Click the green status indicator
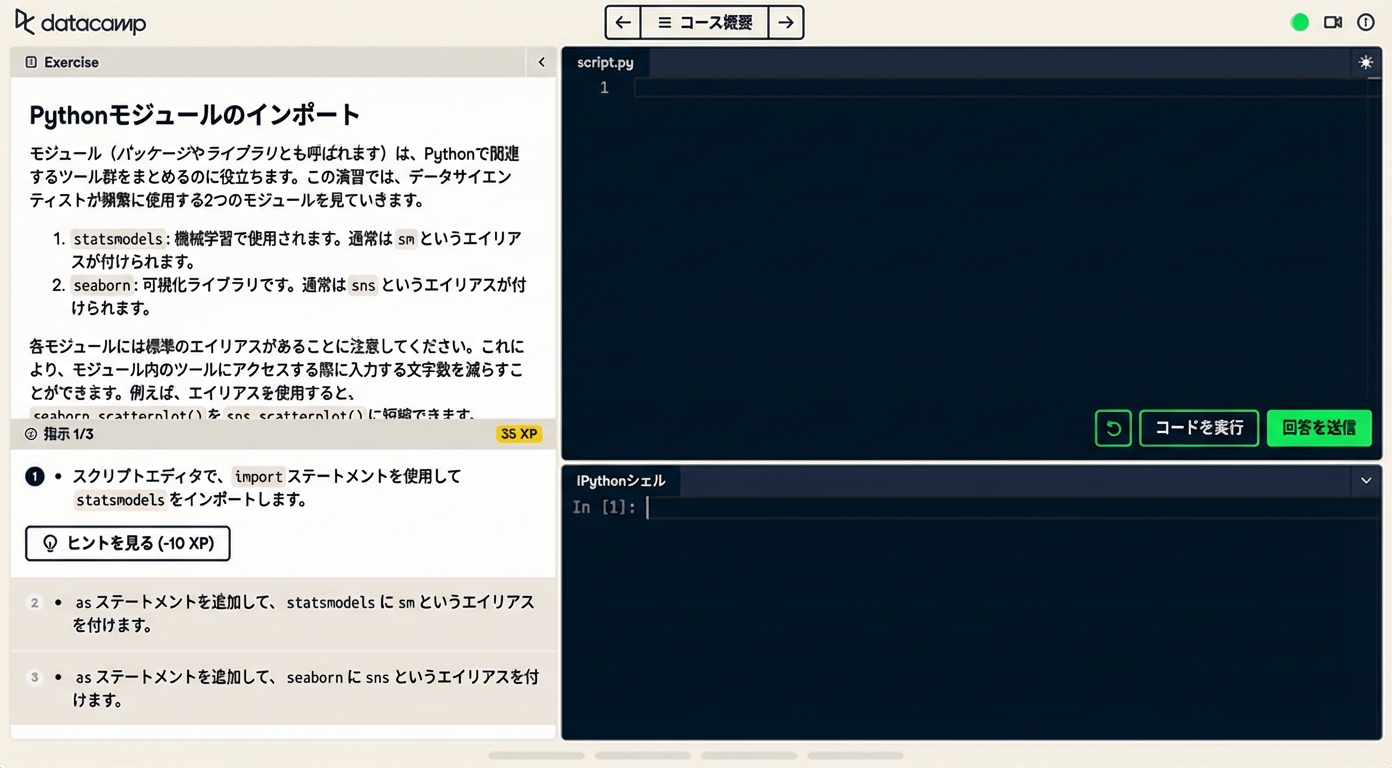Viewport: 1392px width, 768px height. click(x=1300, y=22)
